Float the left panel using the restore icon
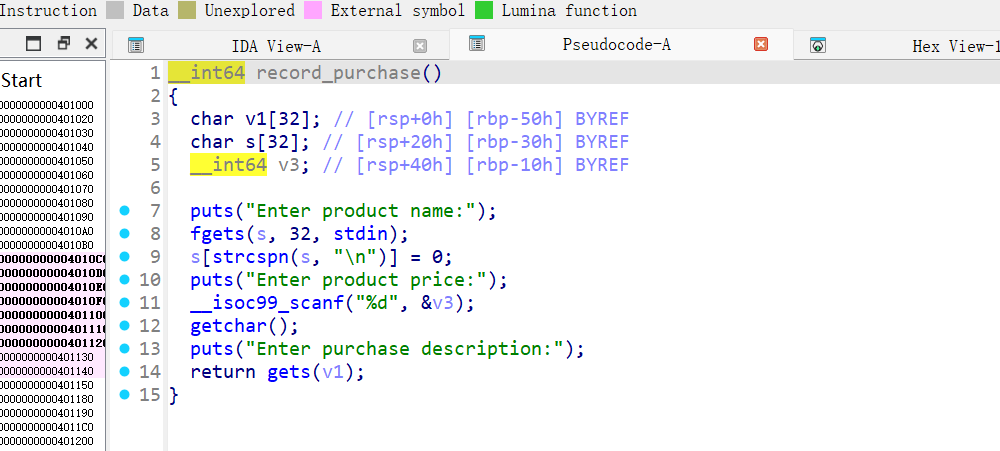This screenshot has height=451, width=1000. [63, 43]
